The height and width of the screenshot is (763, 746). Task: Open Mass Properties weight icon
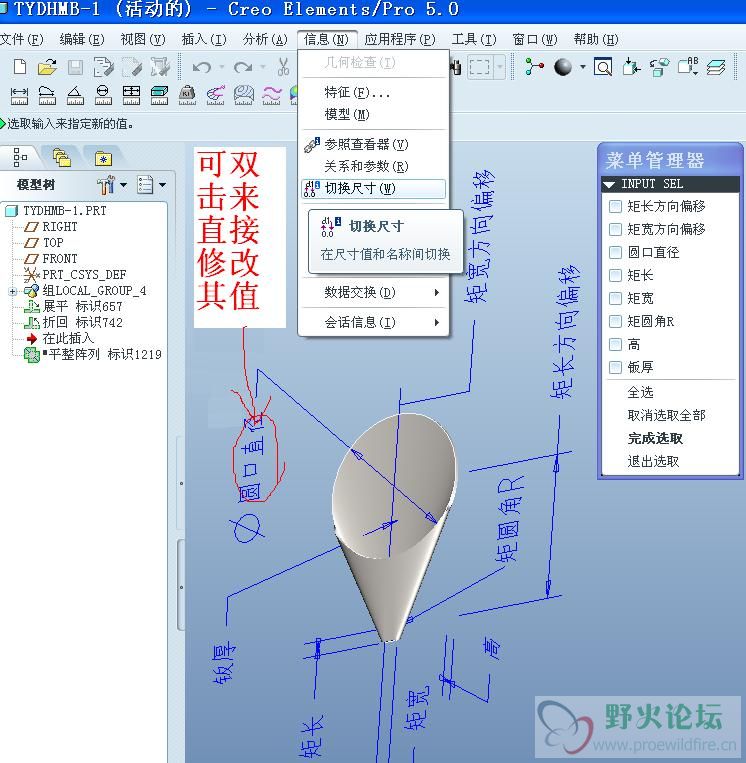coord(187,95)
